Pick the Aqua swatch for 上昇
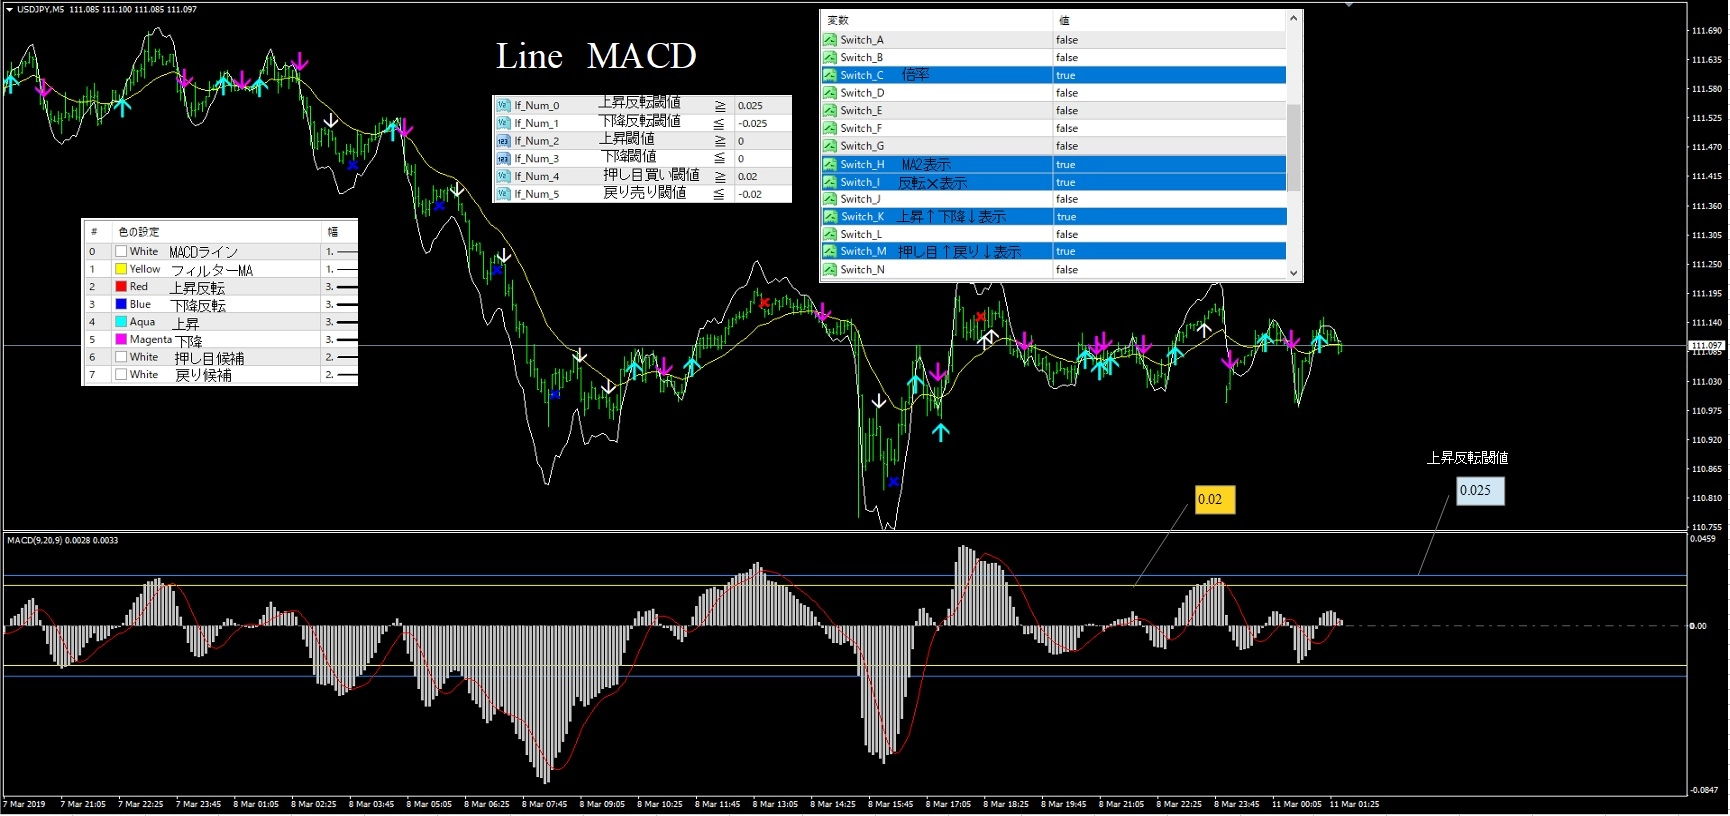 pos(121,322)
